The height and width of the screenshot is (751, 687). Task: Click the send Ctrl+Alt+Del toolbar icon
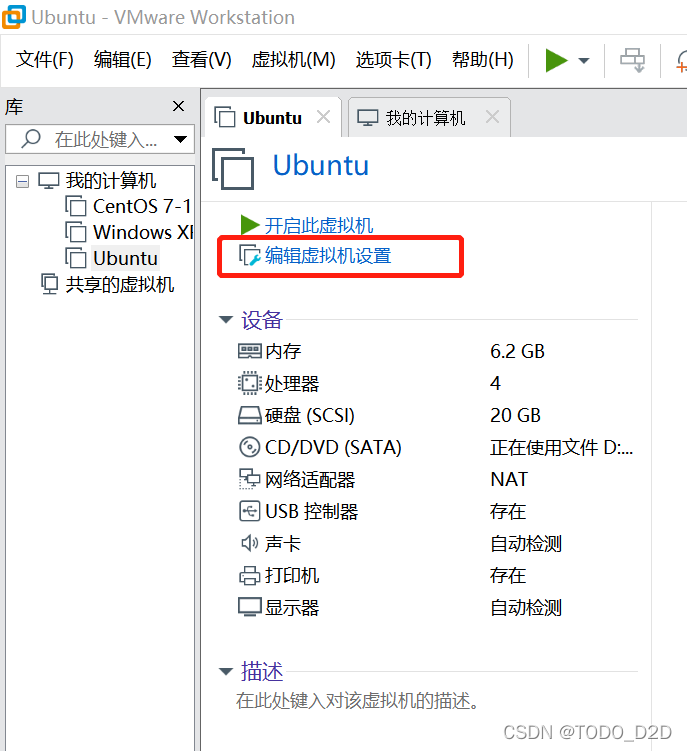pos(632,60)
